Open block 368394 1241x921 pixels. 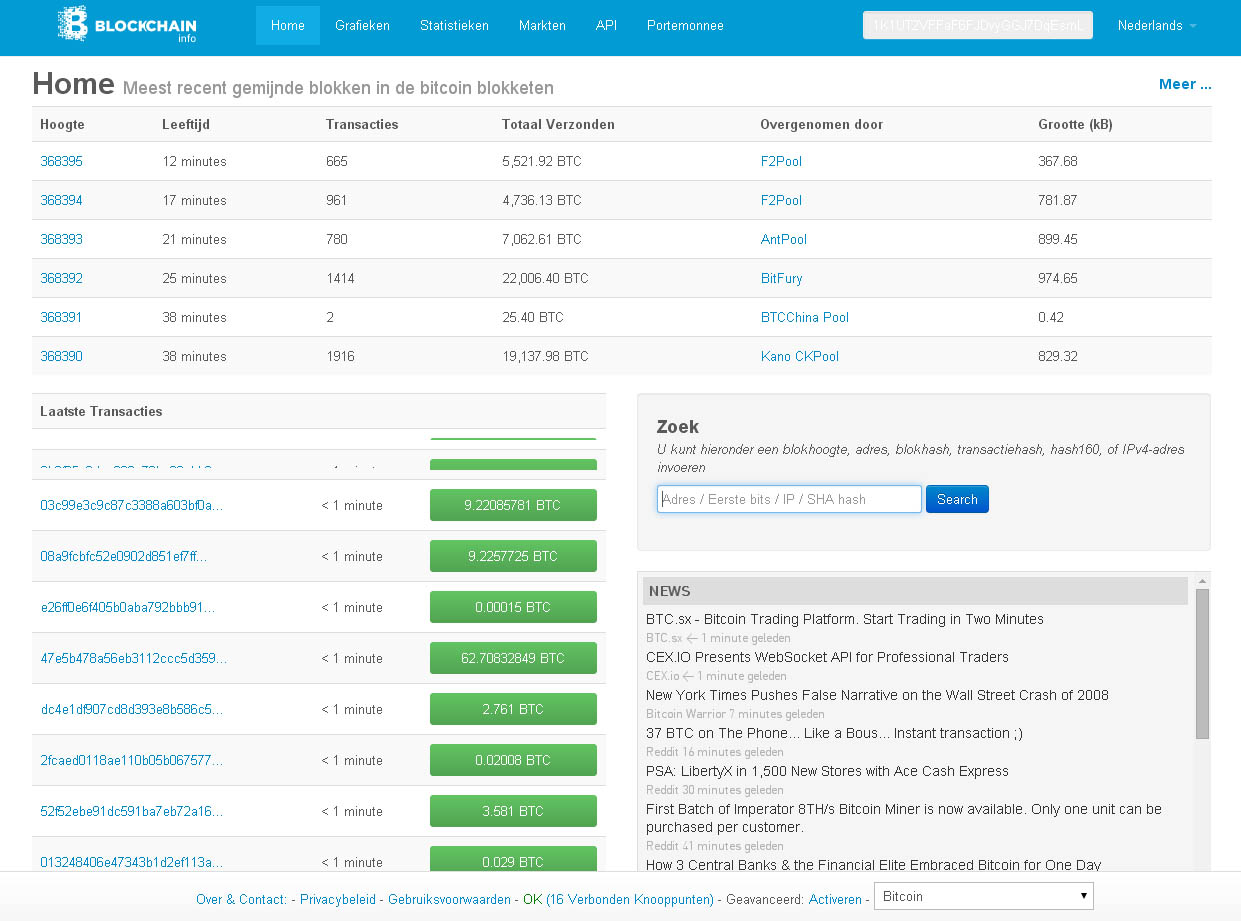(61, 200)
